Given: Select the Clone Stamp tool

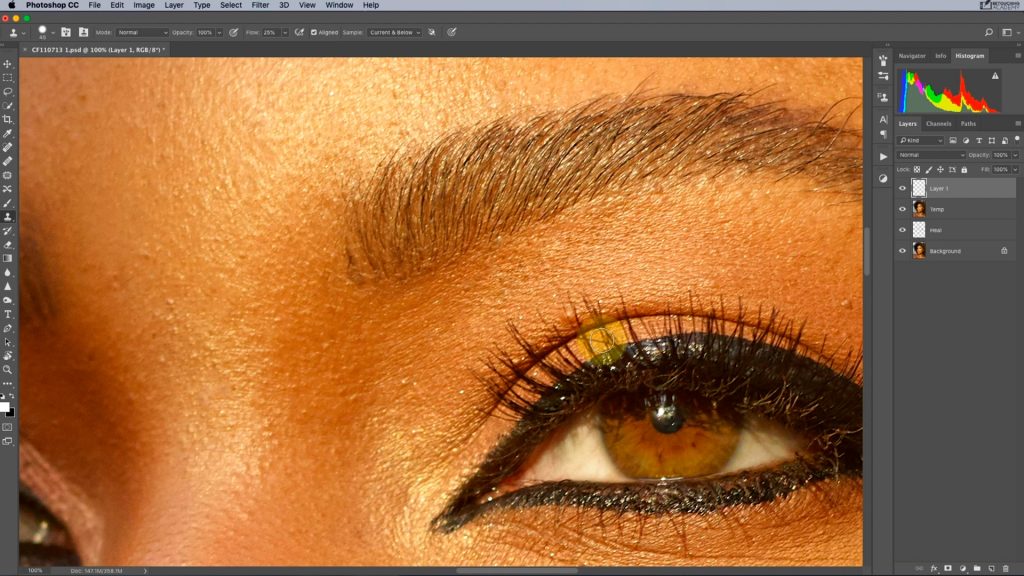Looking at the screenshot, I should pyautogui.click(x=8, y=217).
